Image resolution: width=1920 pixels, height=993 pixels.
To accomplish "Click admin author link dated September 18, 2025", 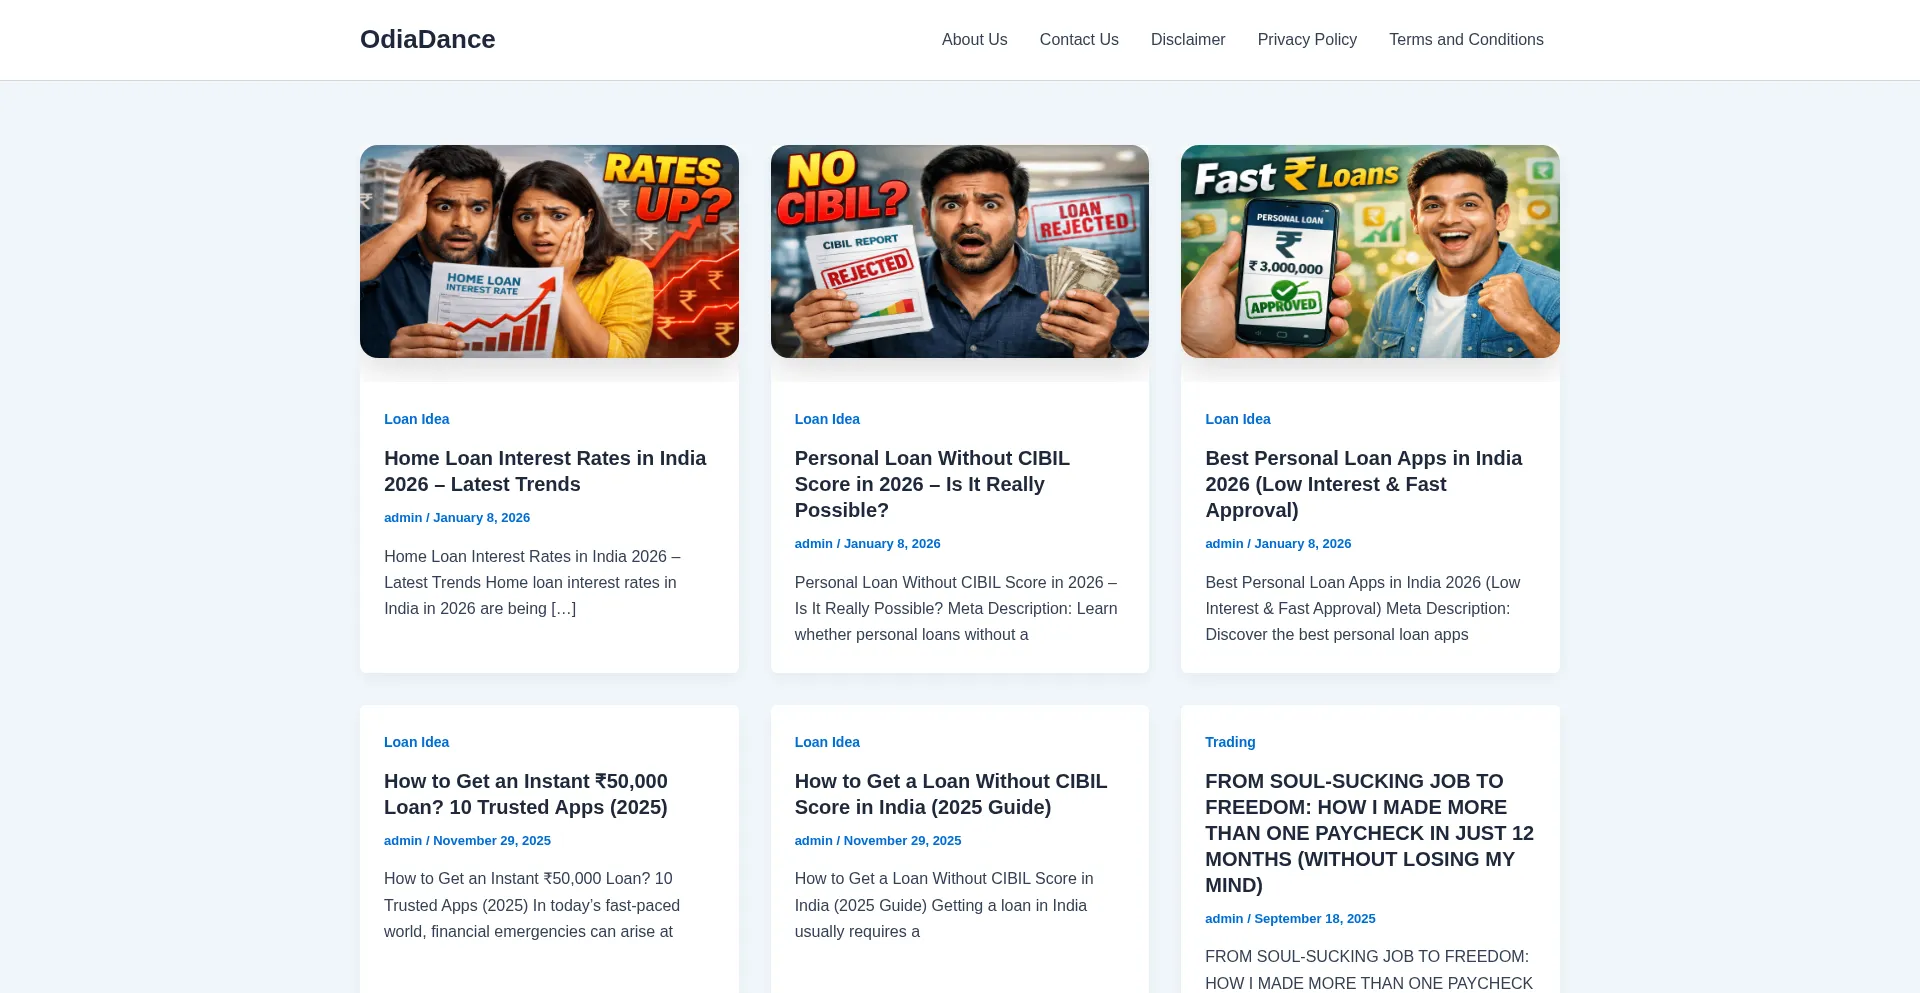I will [1223, 919].
